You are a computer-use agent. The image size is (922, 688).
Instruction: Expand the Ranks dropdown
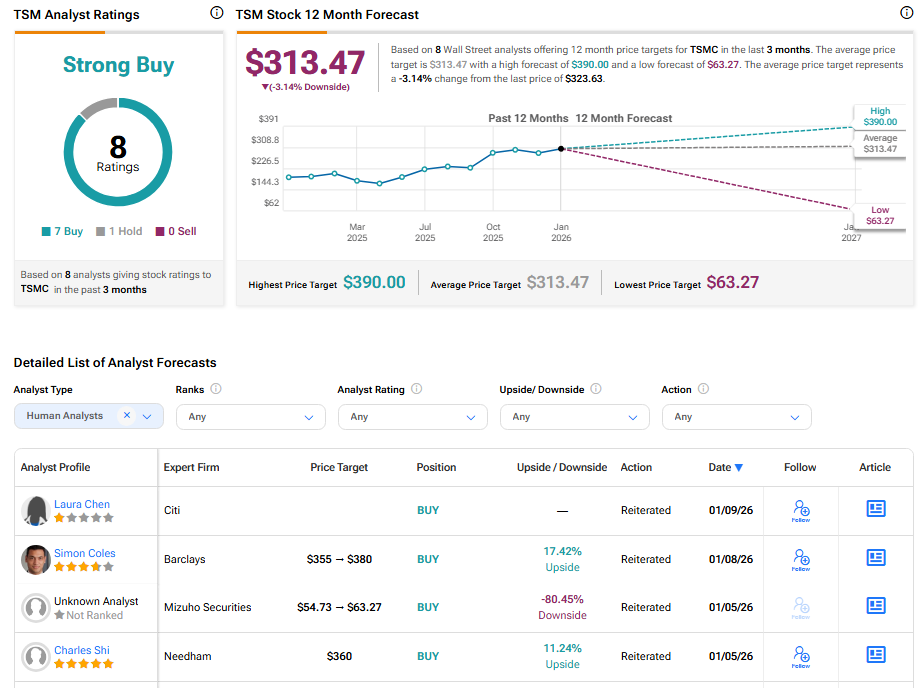[250, 417]
